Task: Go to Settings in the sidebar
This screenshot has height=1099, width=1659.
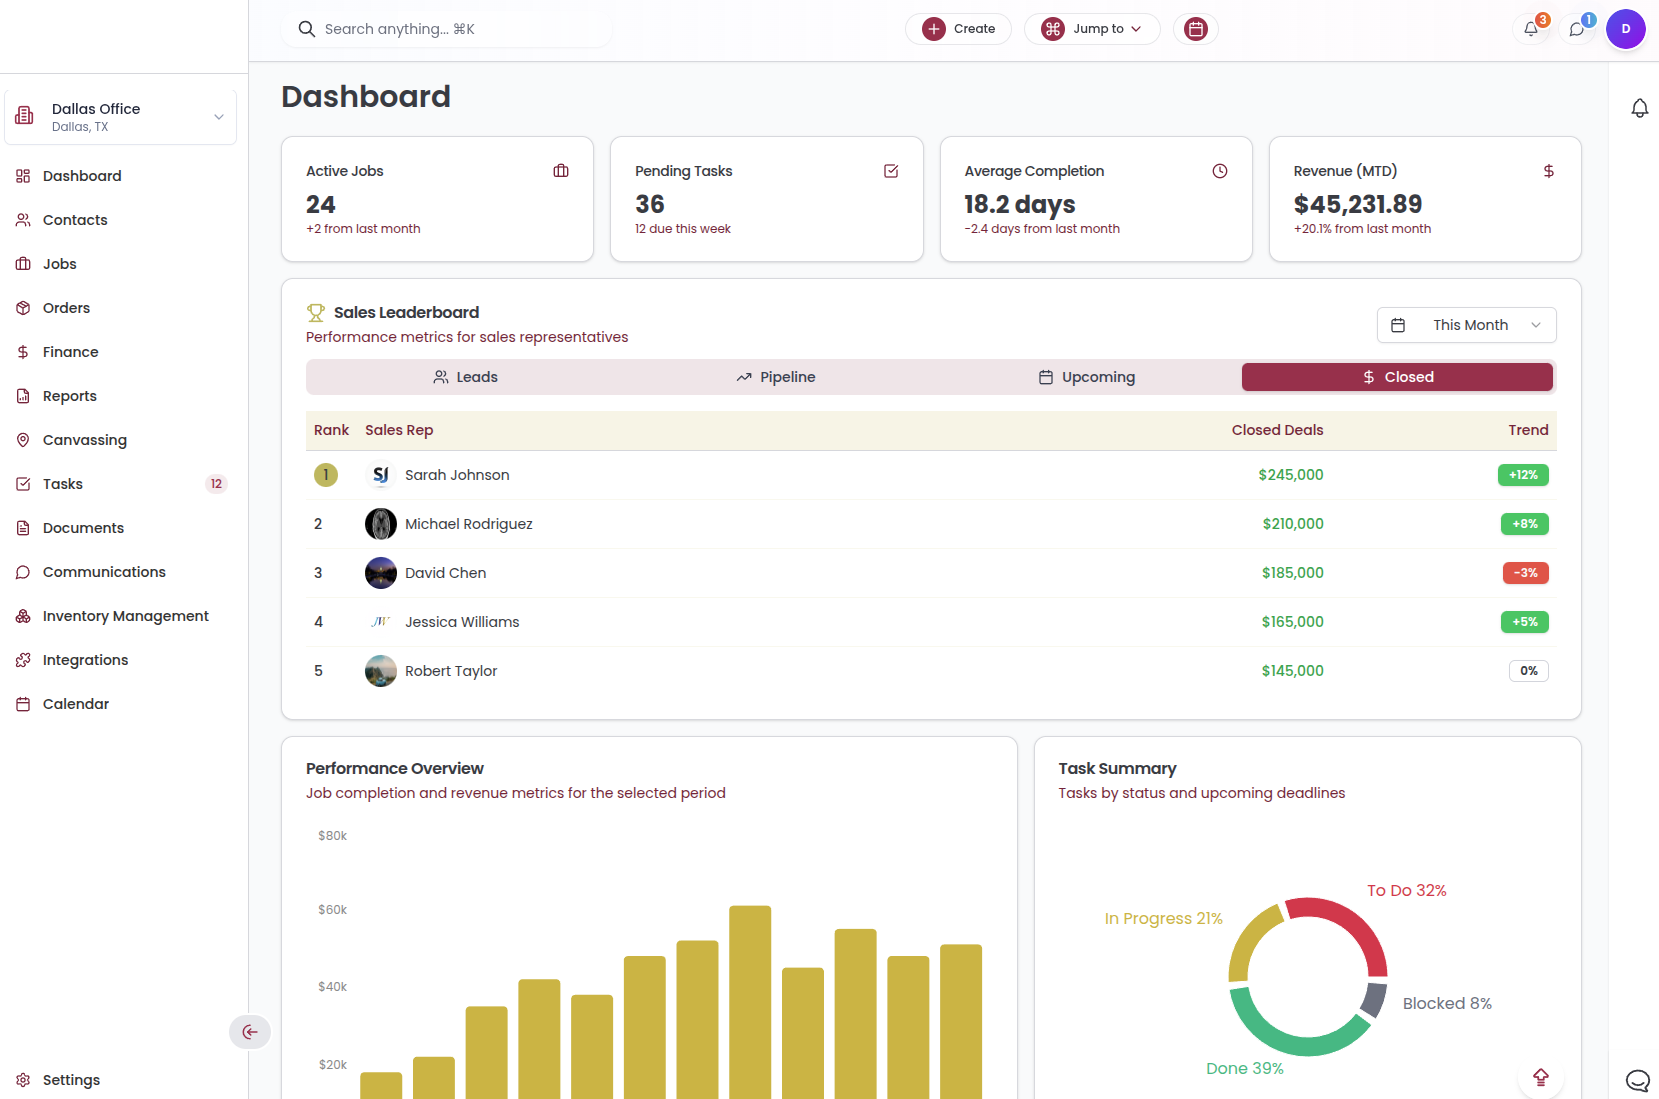Action: pyautogui.click(x=71, y=1080)
